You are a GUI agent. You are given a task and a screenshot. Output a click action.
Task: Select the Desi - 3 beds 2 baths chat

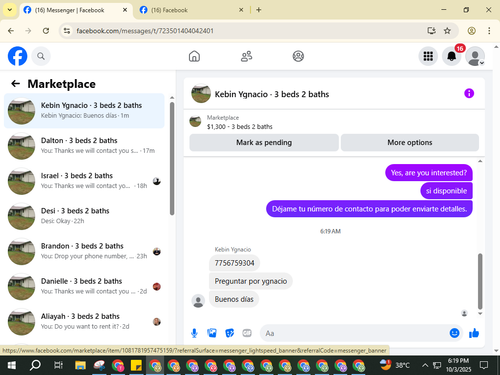(84, 216)
